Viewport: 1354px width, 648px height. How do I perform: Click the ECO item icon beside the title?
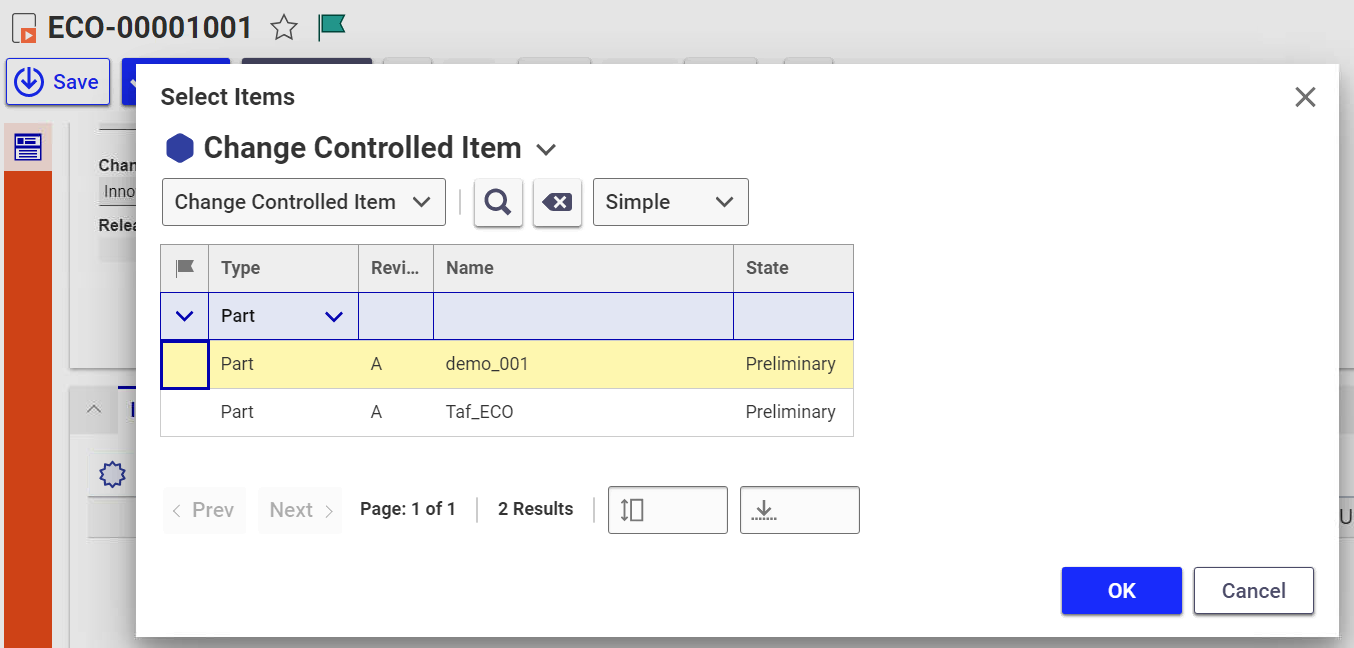tap(26, 29)
